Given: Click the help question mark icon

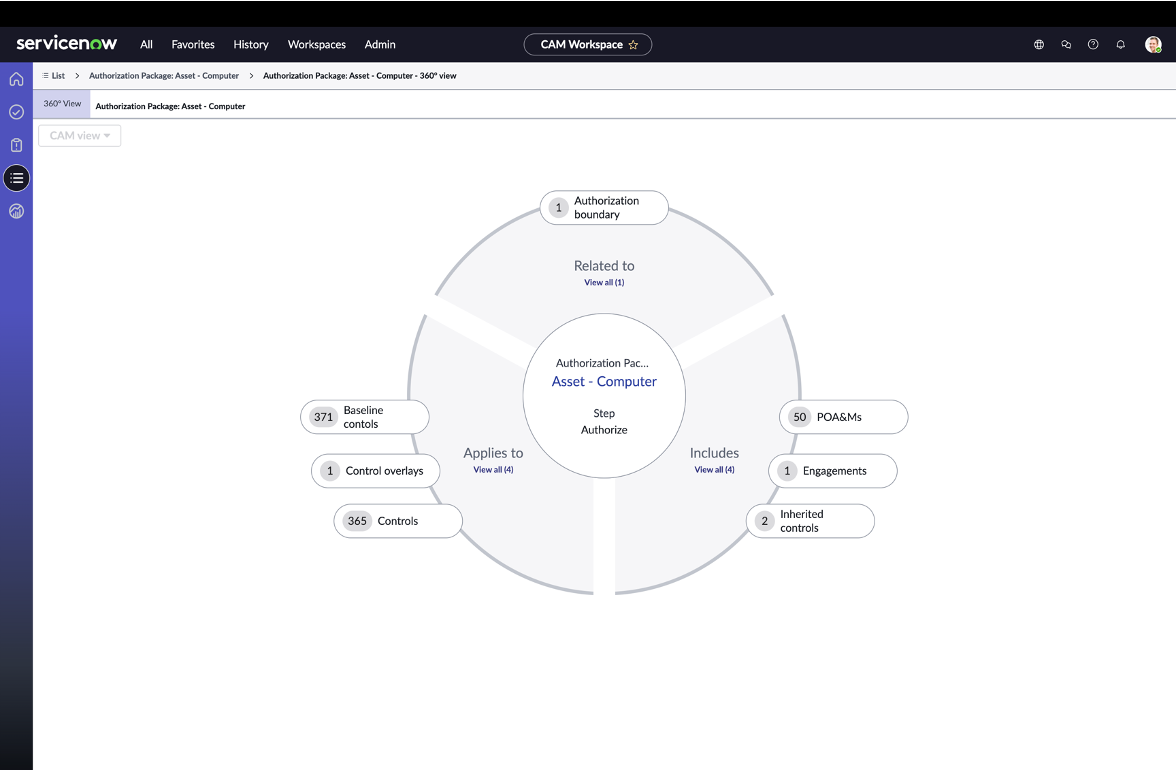Looking at the screenshot, I should pyautogui.click(x=1093, y=44).
